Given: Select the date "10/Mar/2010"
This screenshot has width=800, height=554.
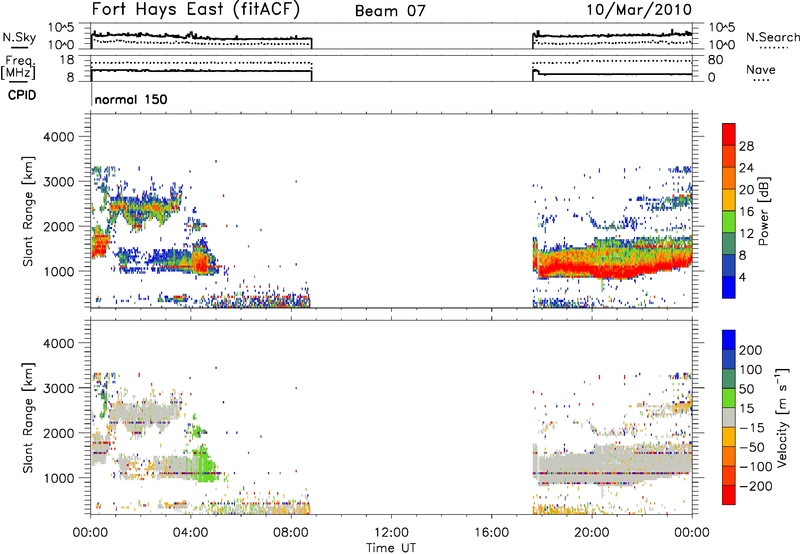Looking at the screenshot, I should click(639, 10).
